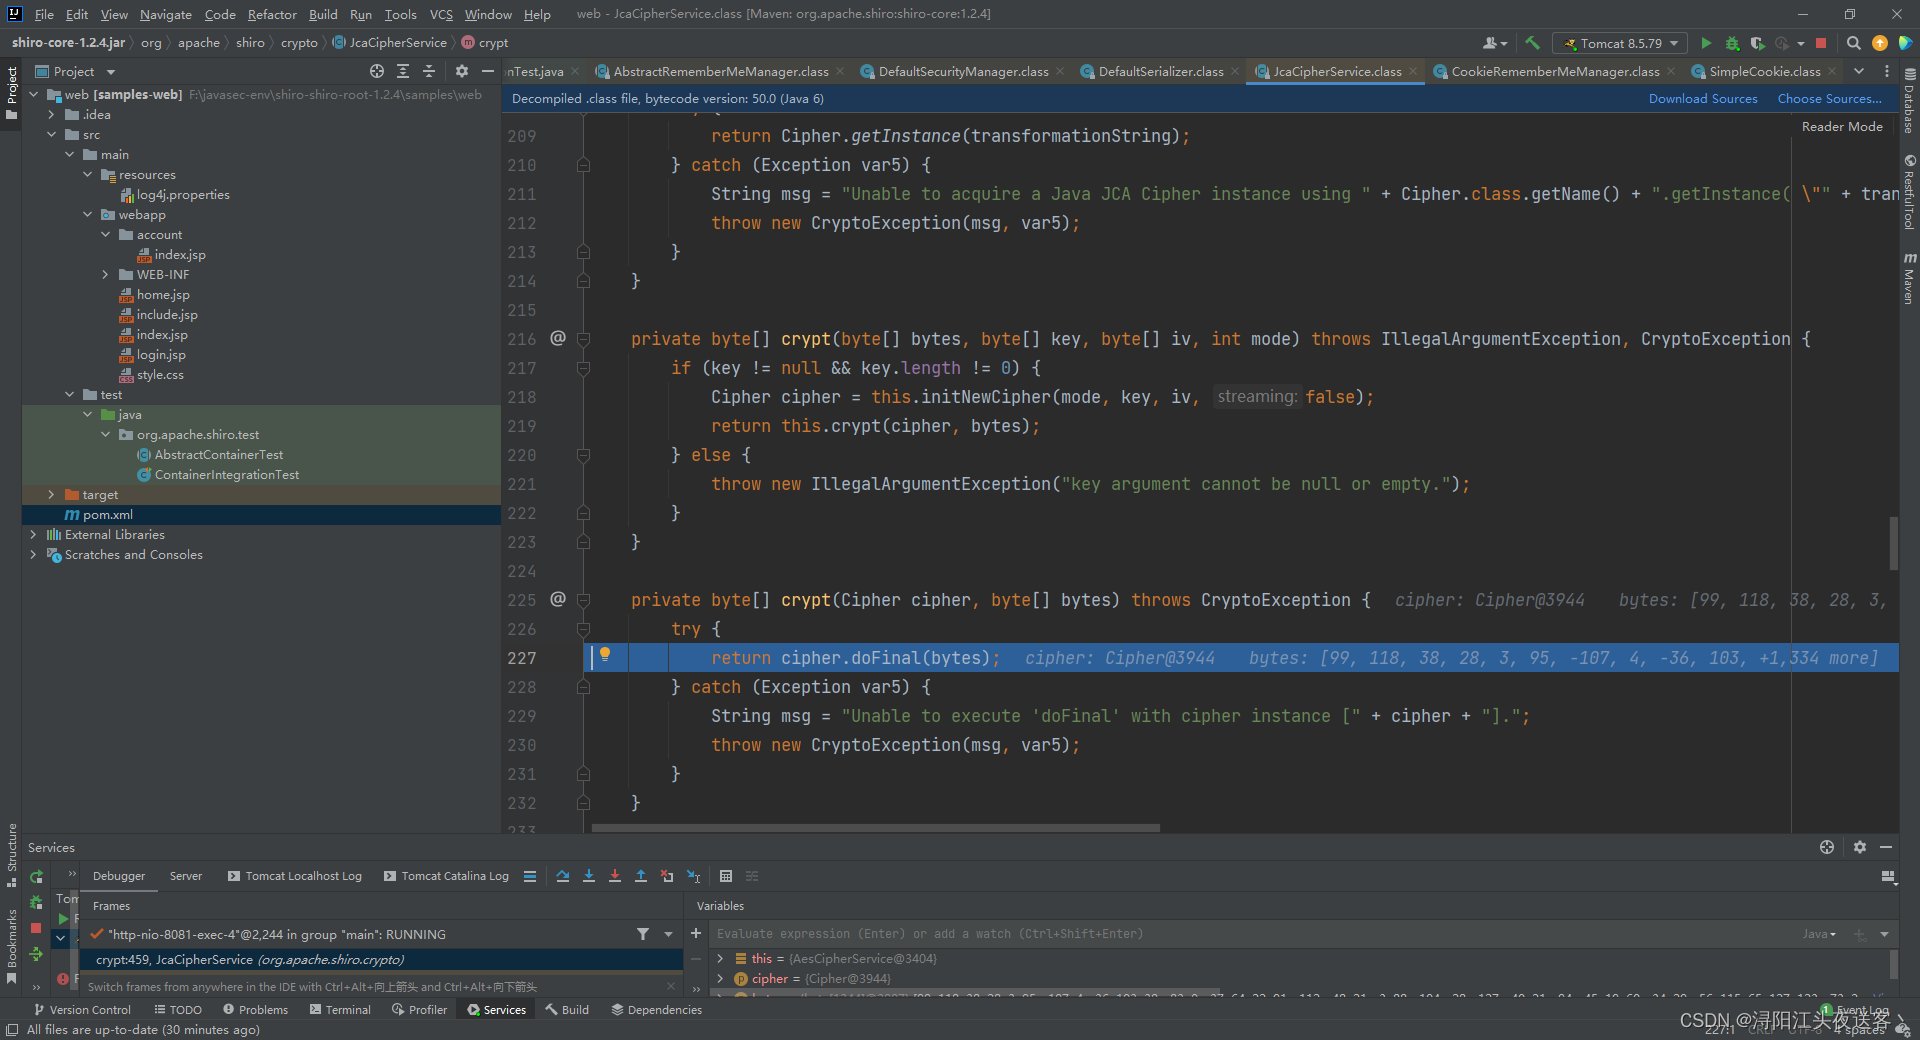This screenshot has height=1040, width=1920.
Task: Collapse the src folder
Action: [x=51, y=135]
